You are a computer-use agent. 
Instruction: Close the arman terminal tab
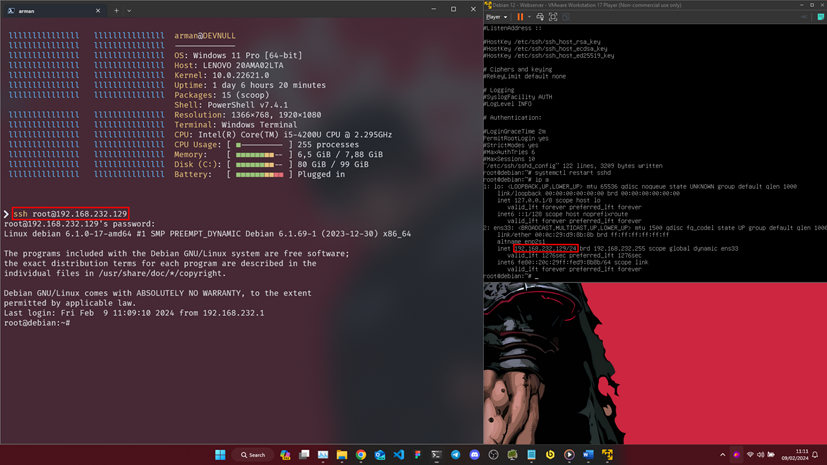pos(98,10)
